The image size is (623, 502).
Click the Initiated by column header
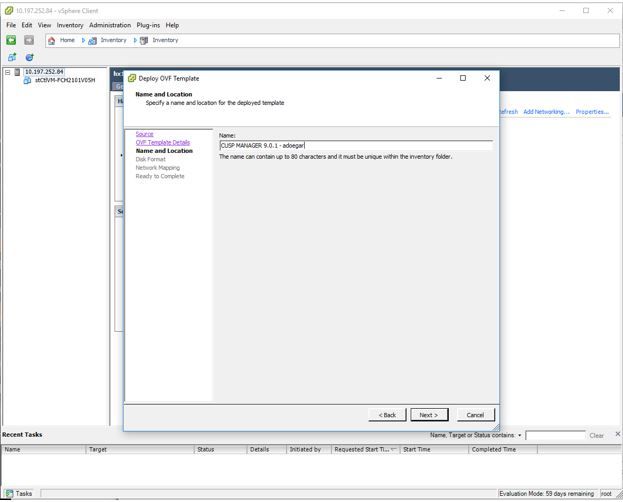coord(309,450)
